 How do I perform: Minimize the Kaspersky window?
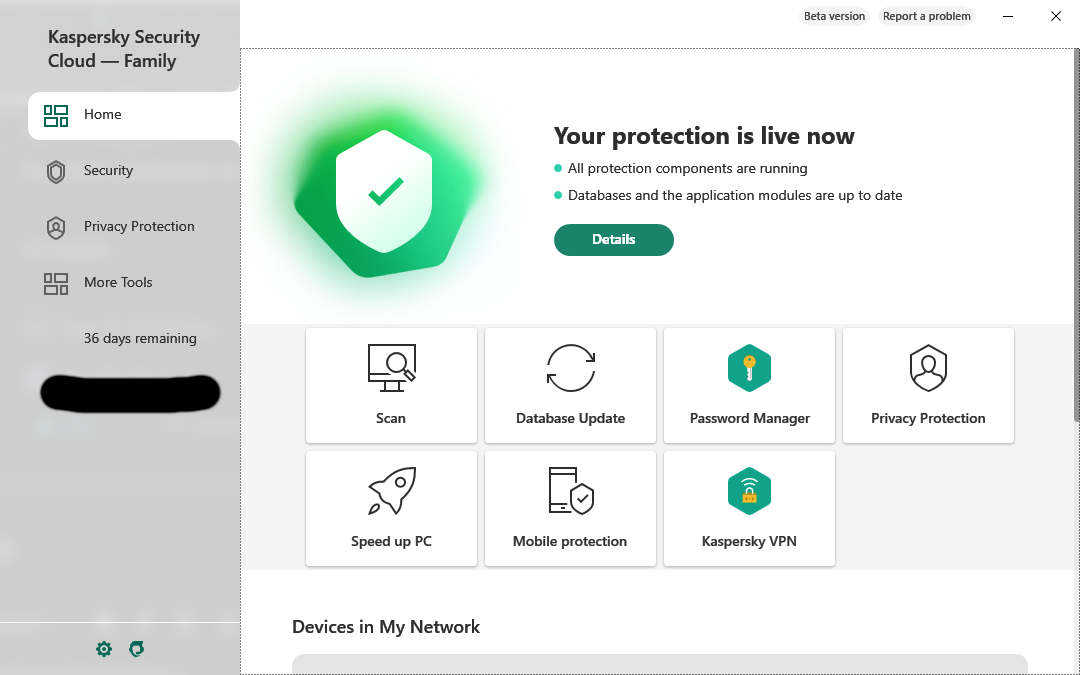(1008, 16)
